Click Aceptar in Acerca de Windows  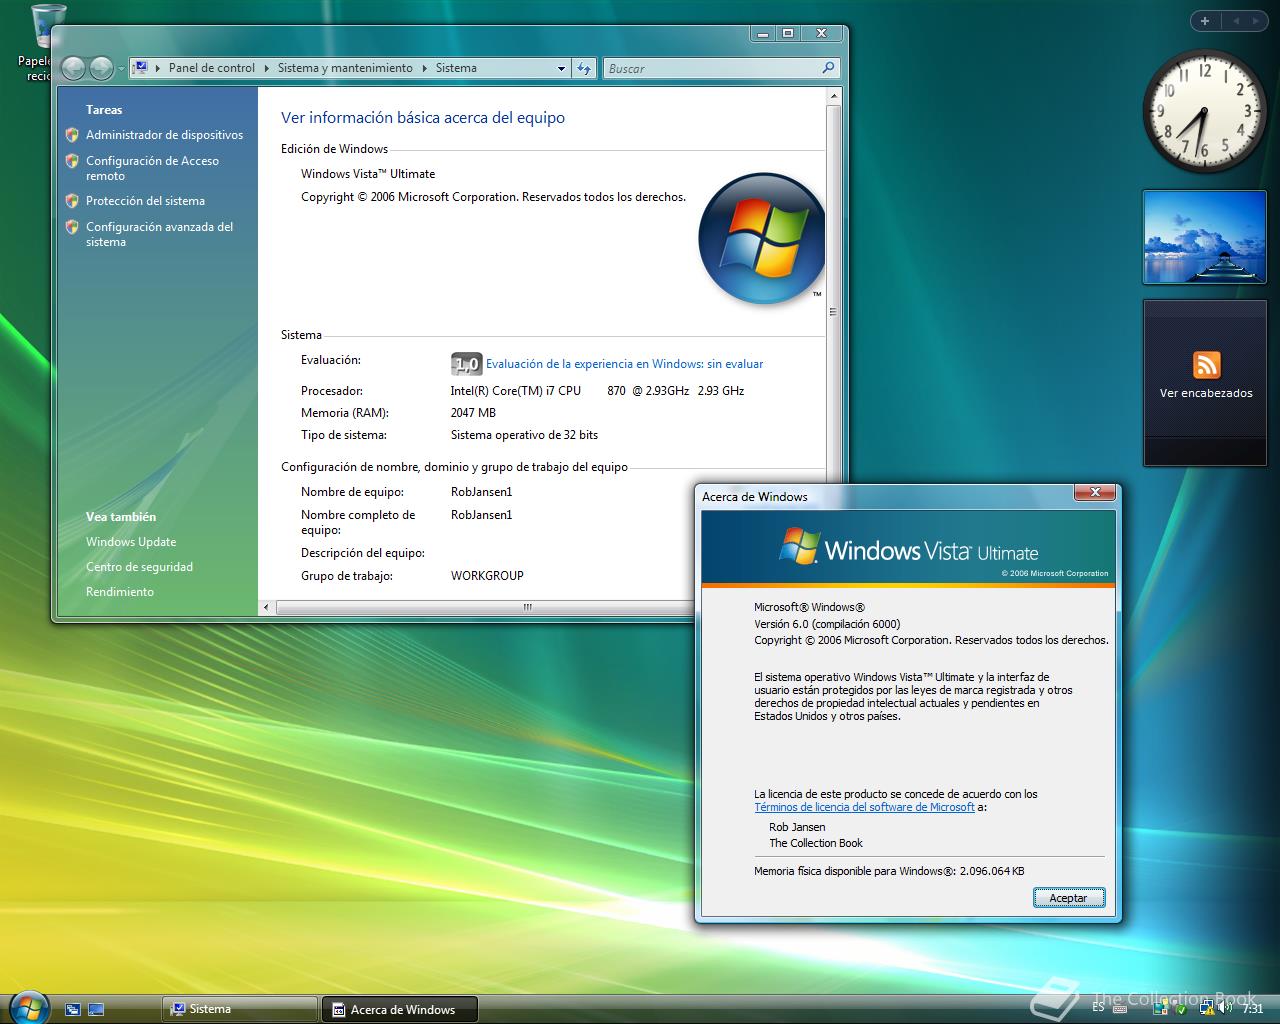pyautogui.click(x=1068, y=898)
